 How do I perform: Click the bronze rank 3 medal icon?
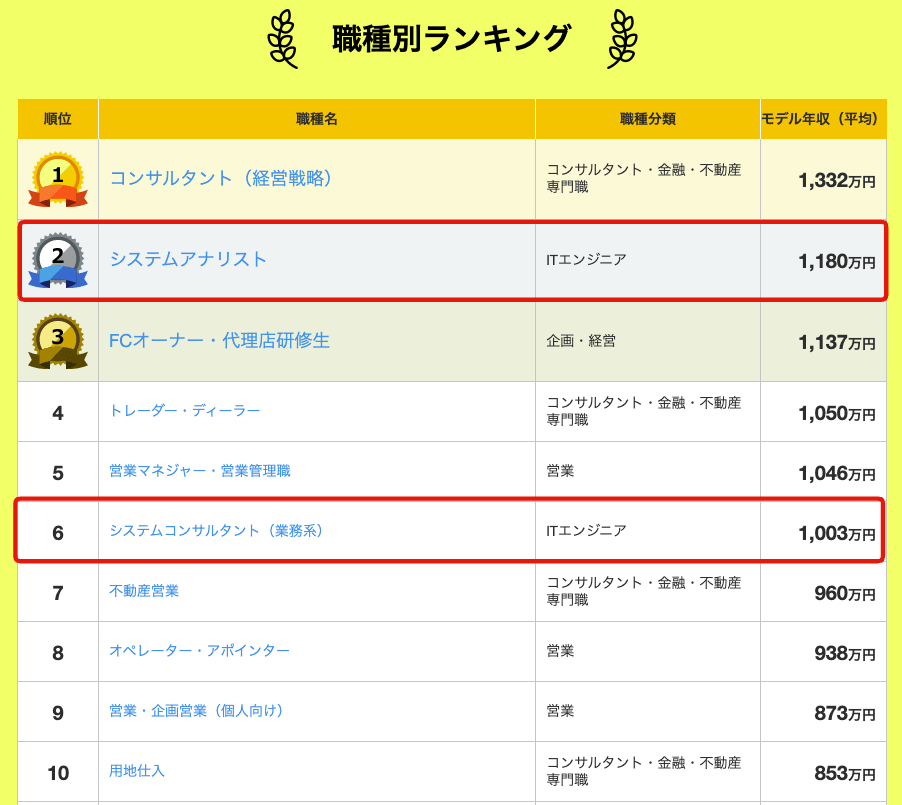58,341
